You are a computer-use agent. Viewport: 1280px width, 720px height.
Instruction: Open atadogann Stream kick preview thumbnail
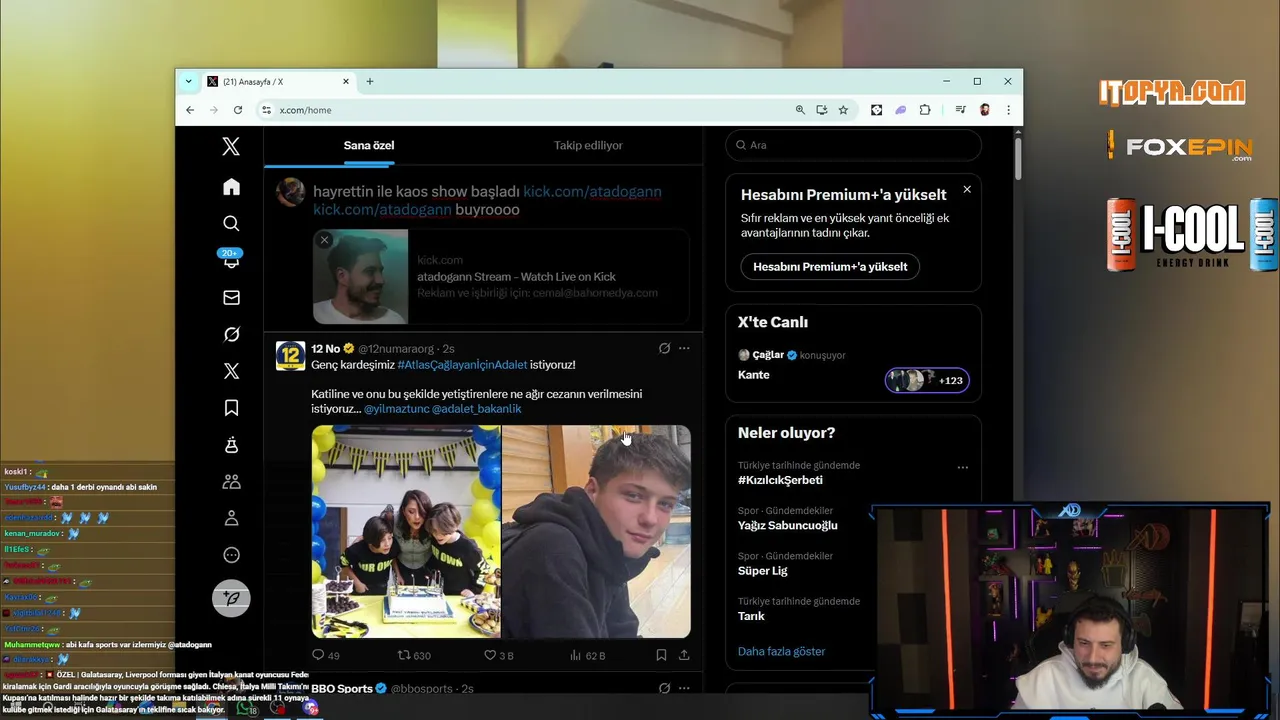coord(360,277)
